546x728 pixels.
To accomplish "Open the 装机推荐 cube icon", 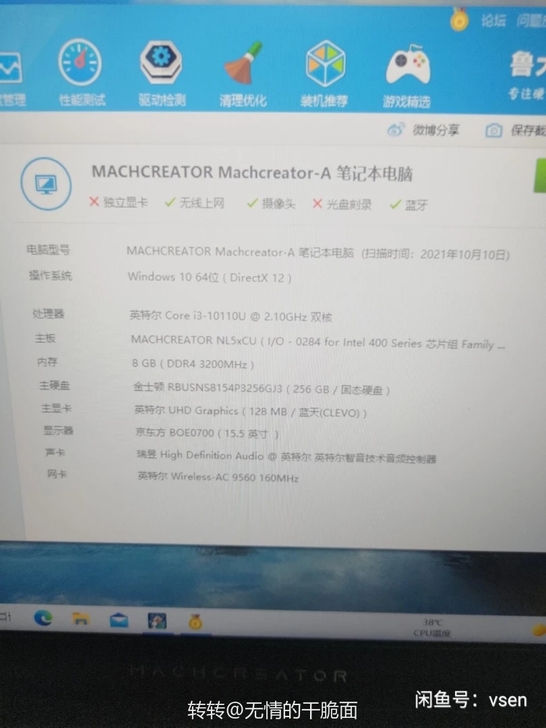I will click(325, 64).
